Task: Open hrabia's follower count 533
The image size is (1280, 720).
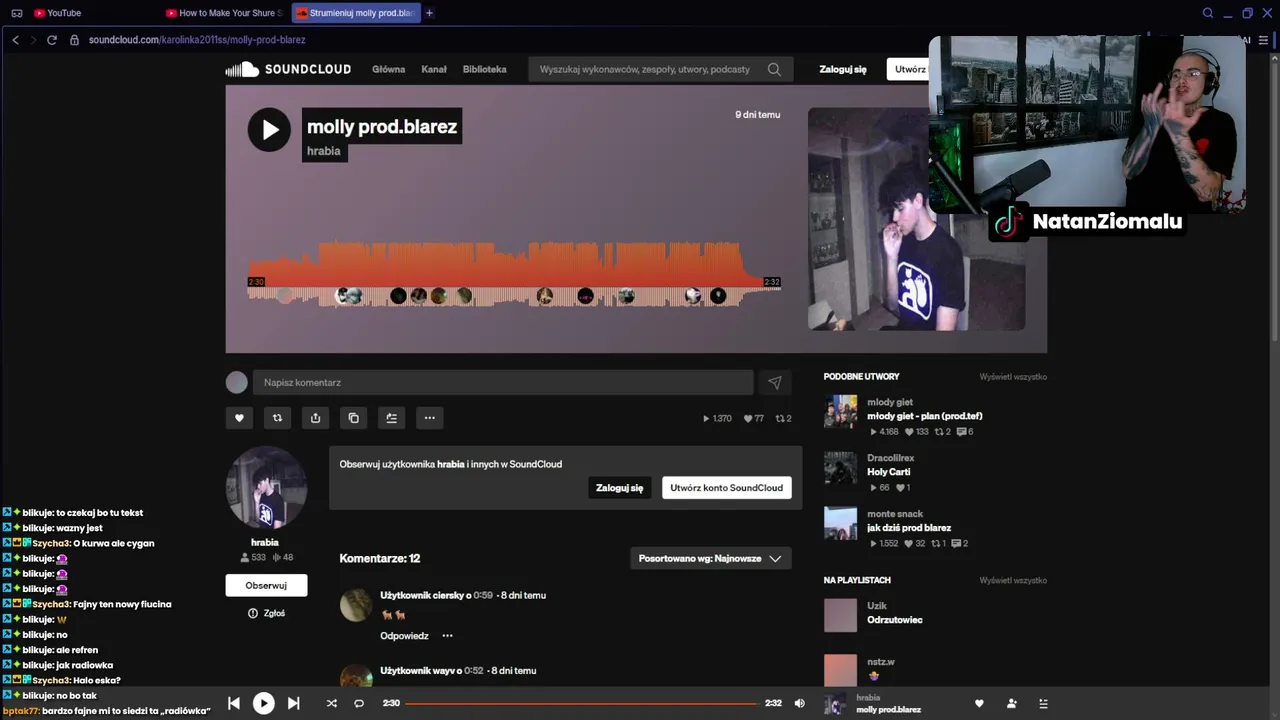Action: [253, 557]
